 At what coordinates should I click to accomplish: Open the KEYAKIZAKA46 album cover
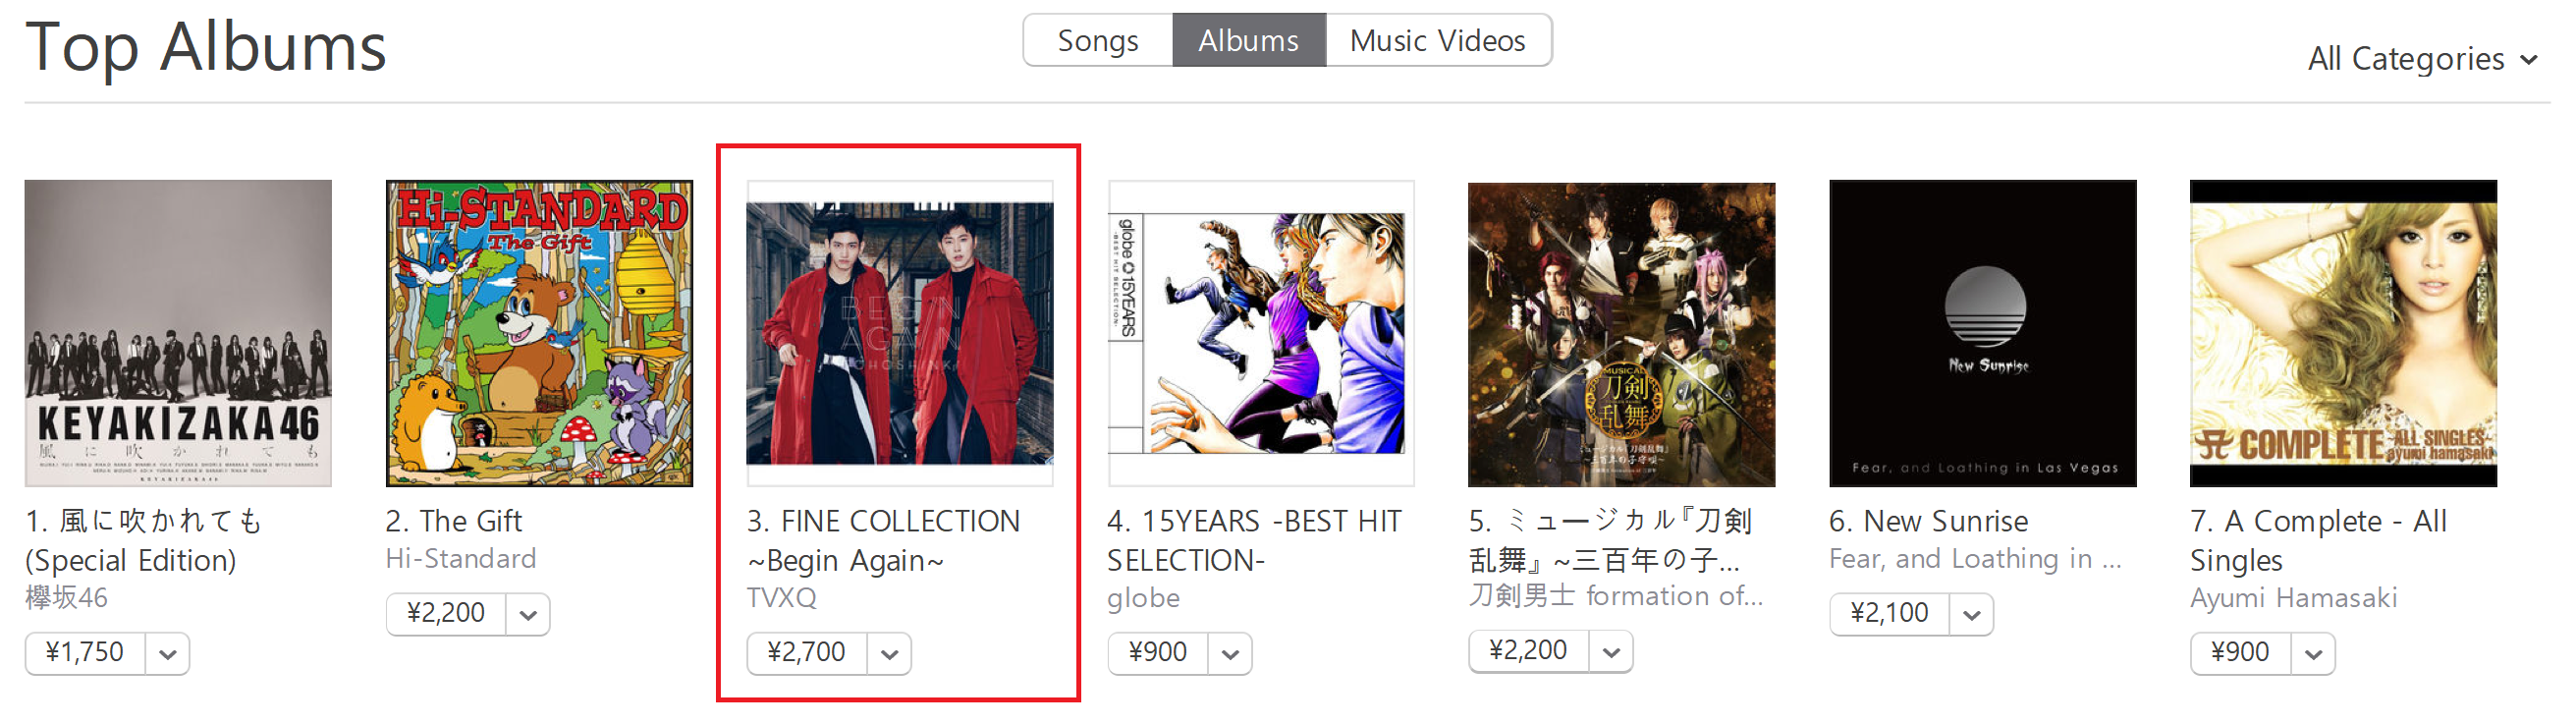point(178,333)
